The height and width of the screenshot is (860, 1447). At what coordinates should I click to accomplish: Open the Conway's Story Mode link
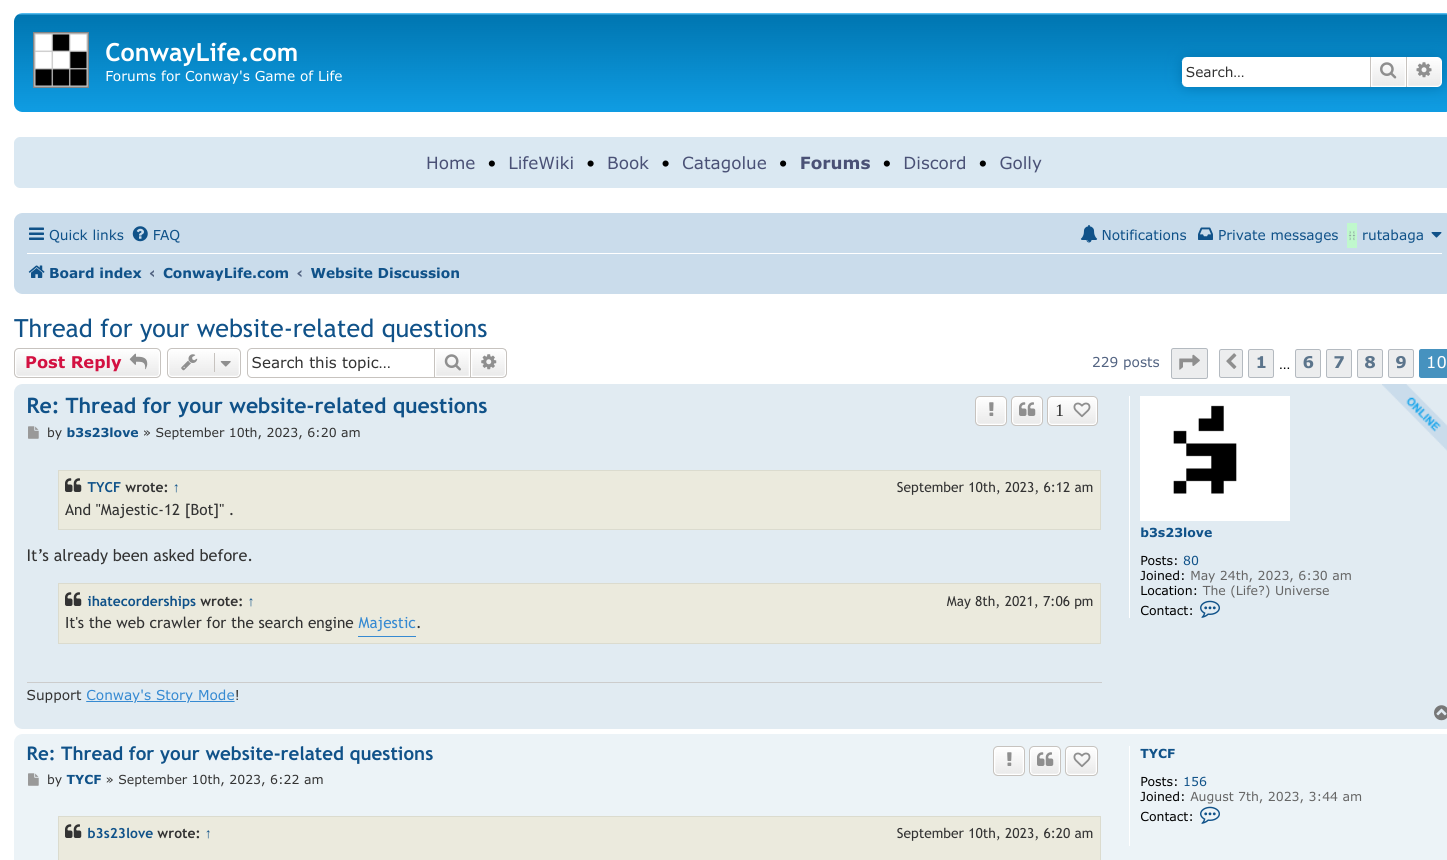(160, 695)
